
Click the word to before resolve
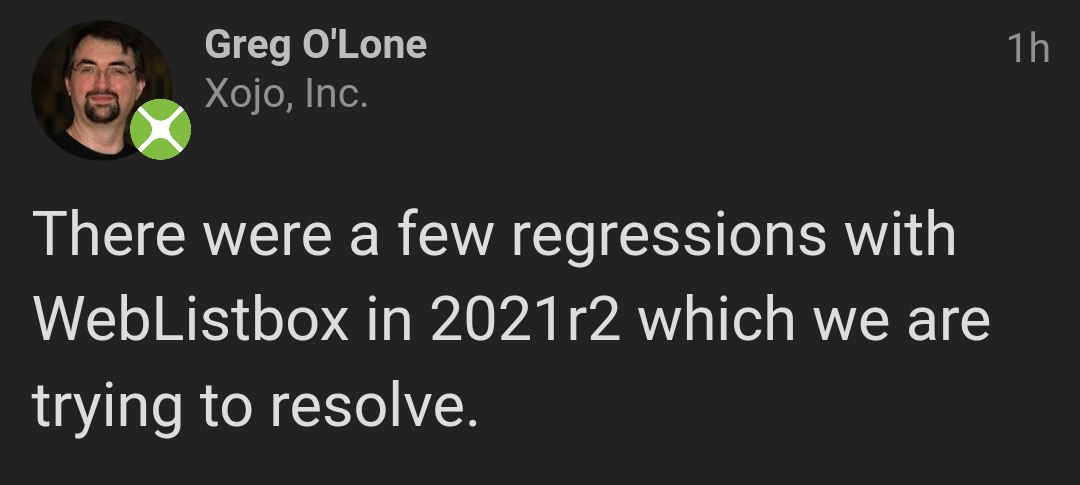(225, 406)
